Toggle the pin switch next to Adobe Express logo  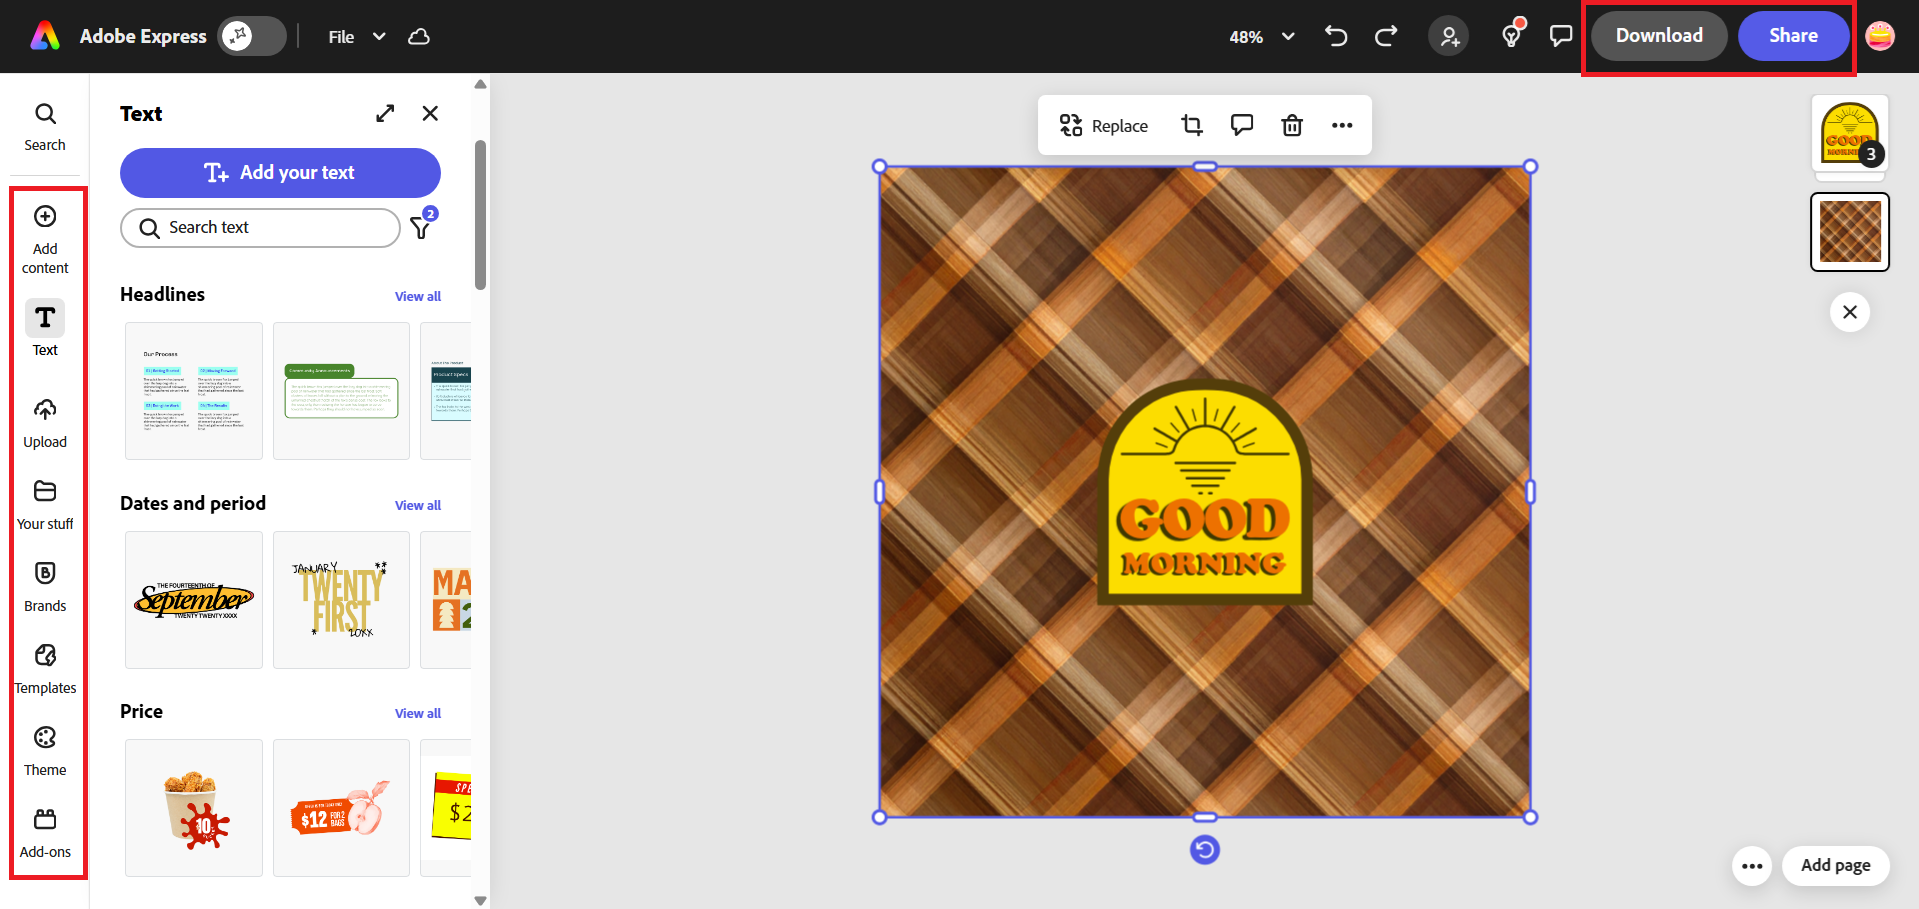tap(251, 35)
